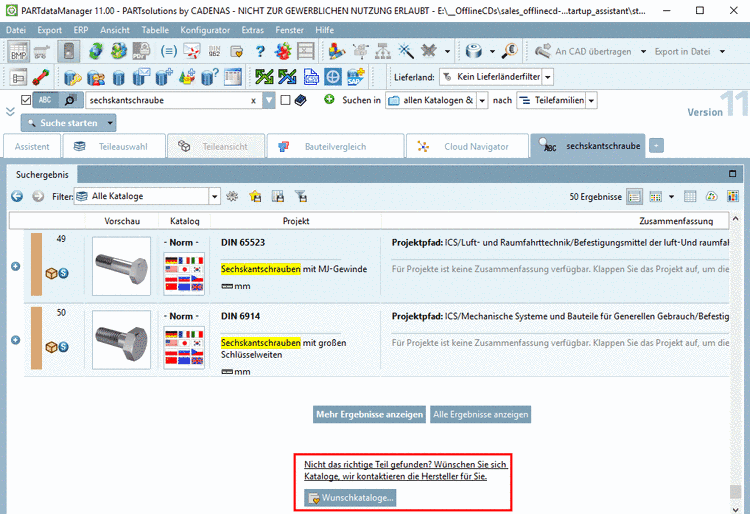The image size is (750, 514).
Task: Open the blue question mark help icon
Action: pyautogui.click(x=260, y=51)
